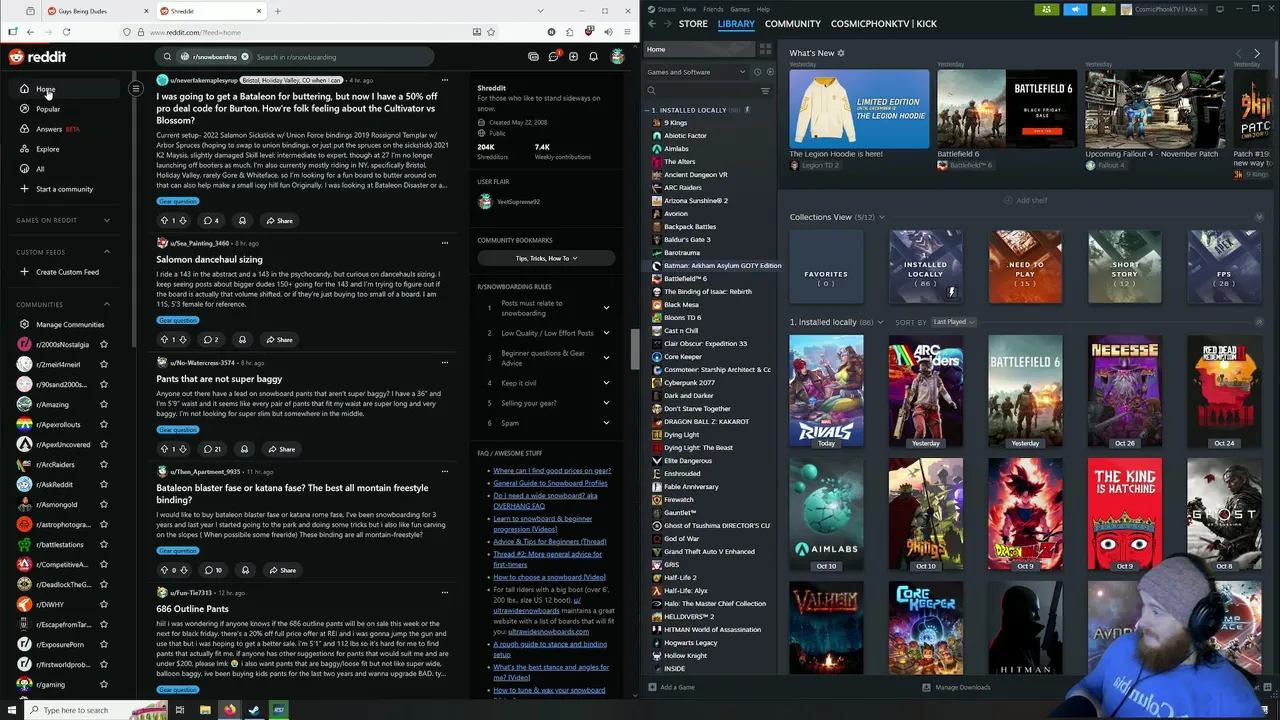Click Reddit notifications bell icon
This screenshot has width=1280, height=720.
(593, 57)
